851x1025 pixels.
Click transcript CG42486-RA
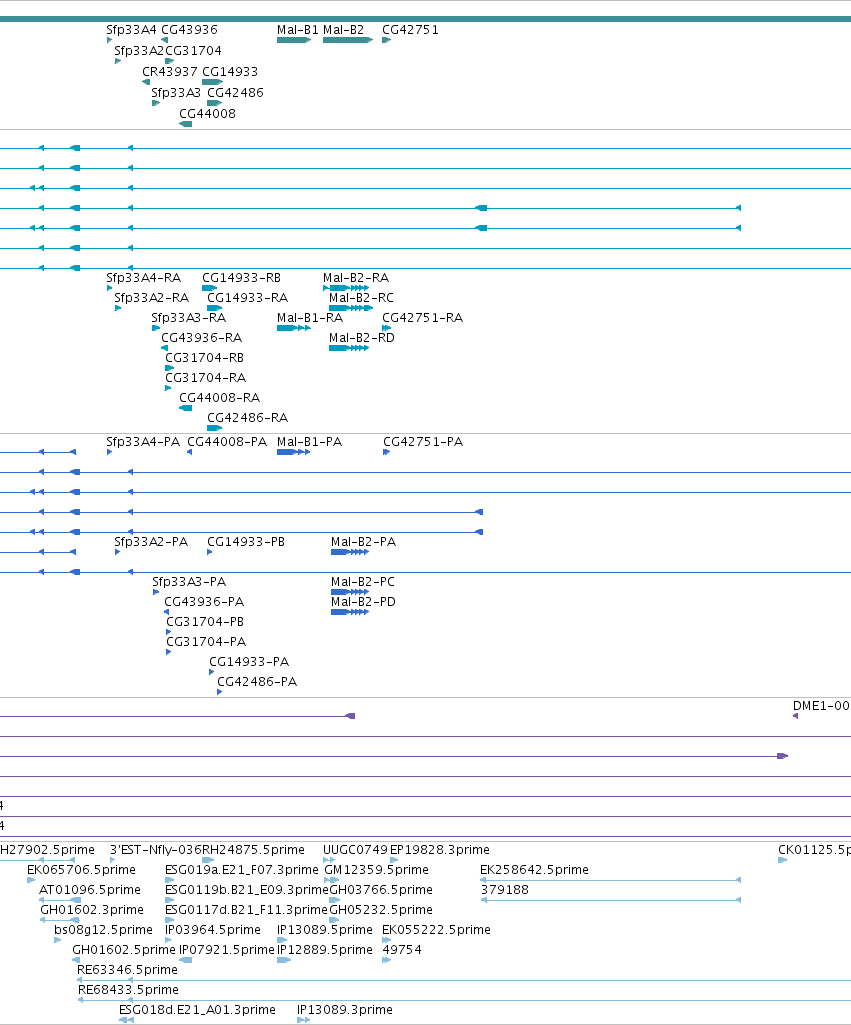(x=248, y=418)
